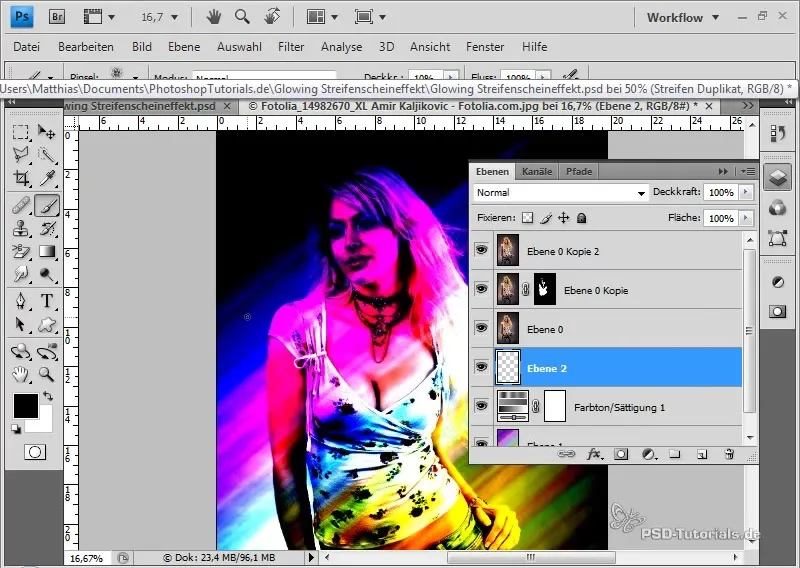Open the Layers panel options menu
Screen dimensions: 800x568
tap(748, 171)
